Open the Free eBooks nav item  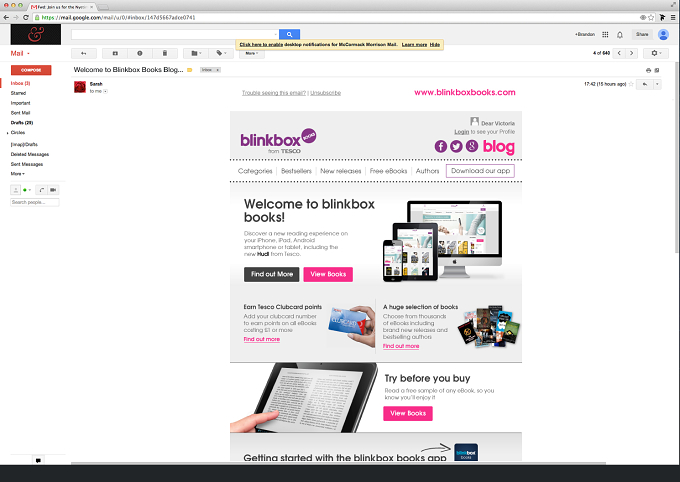(x=388, y=171)
